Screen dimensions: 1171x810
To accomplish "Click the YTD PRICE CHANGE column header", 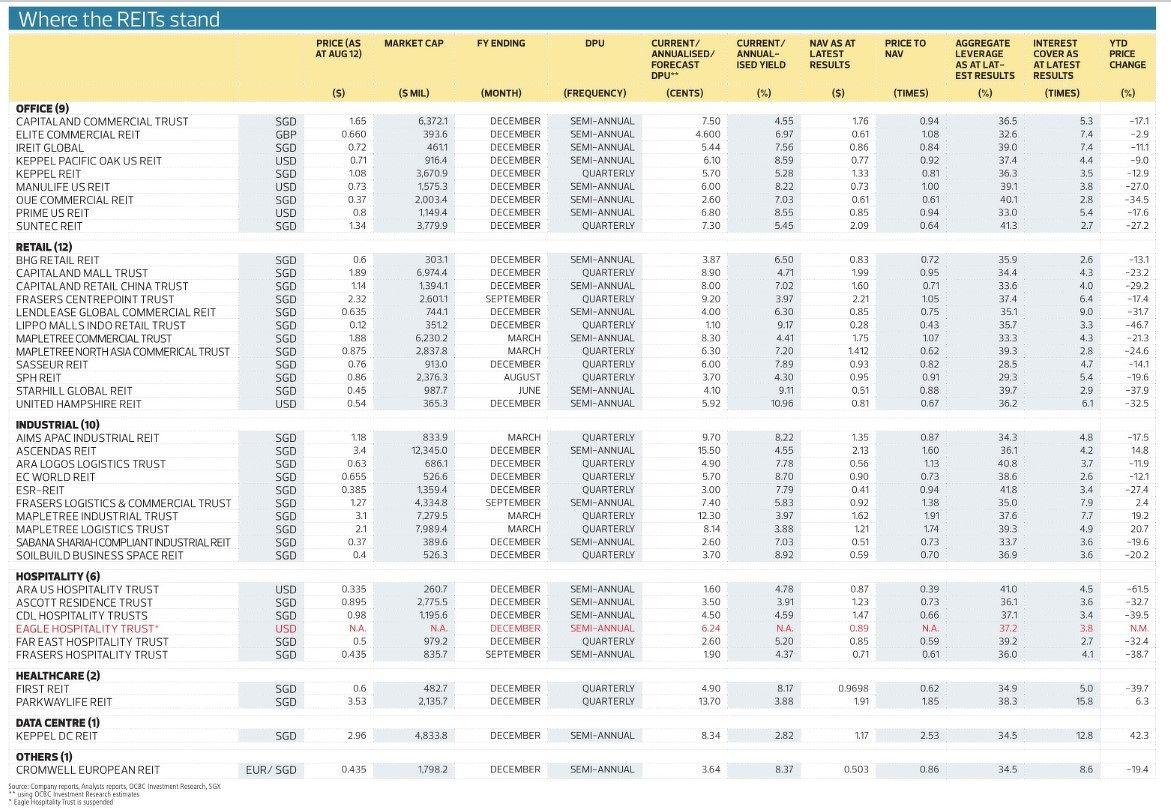I will click(1122, 54).
